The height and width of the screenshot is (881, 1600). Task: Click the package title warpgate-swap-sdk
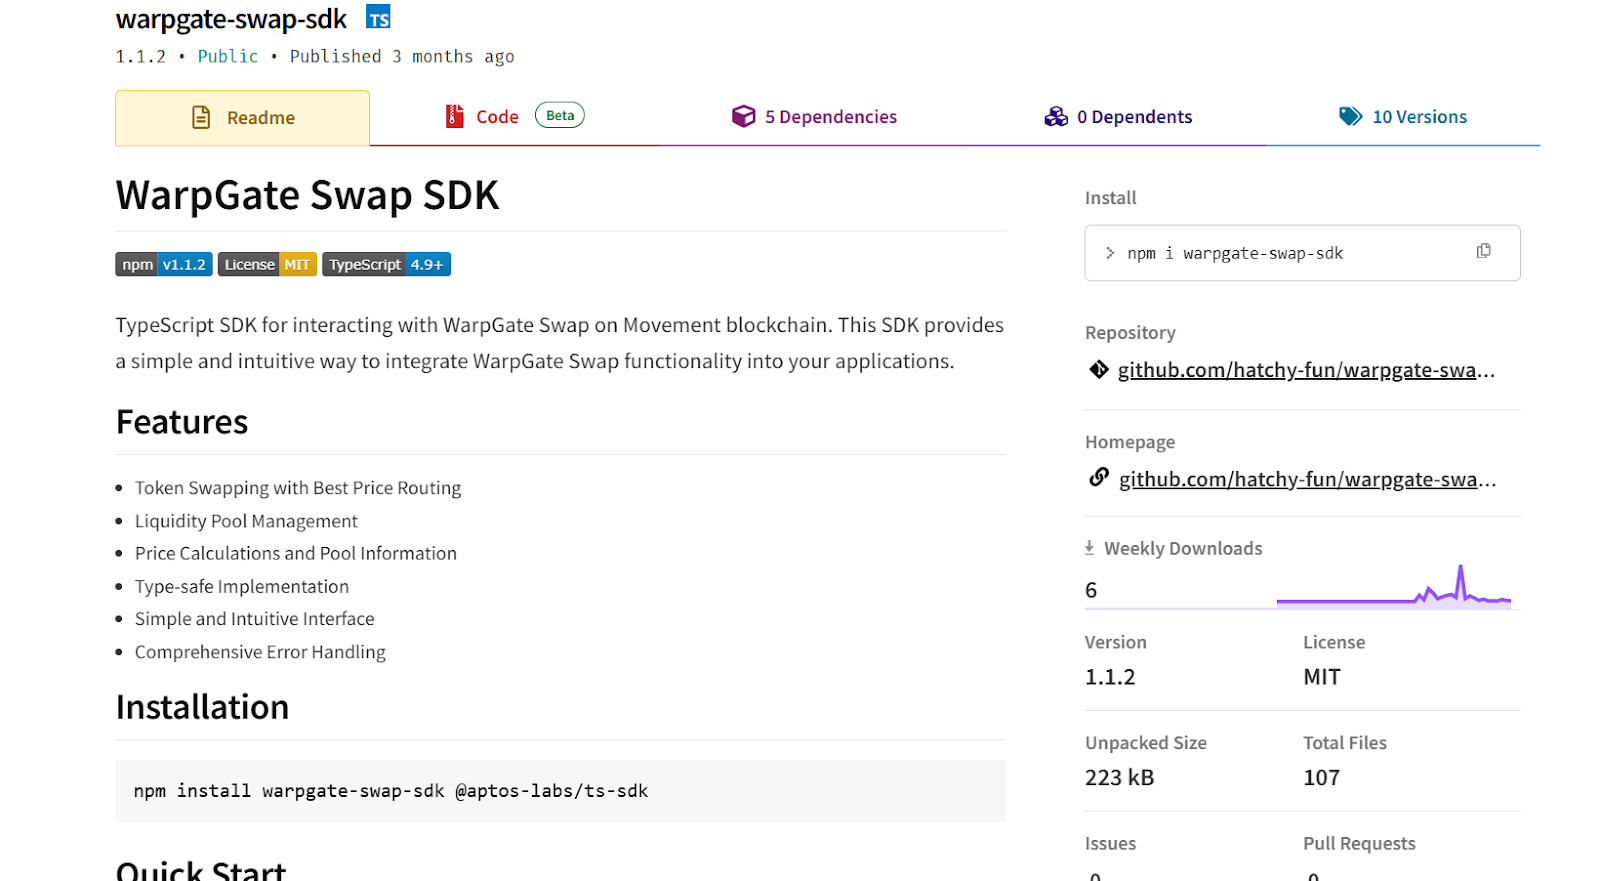(231, 19)
